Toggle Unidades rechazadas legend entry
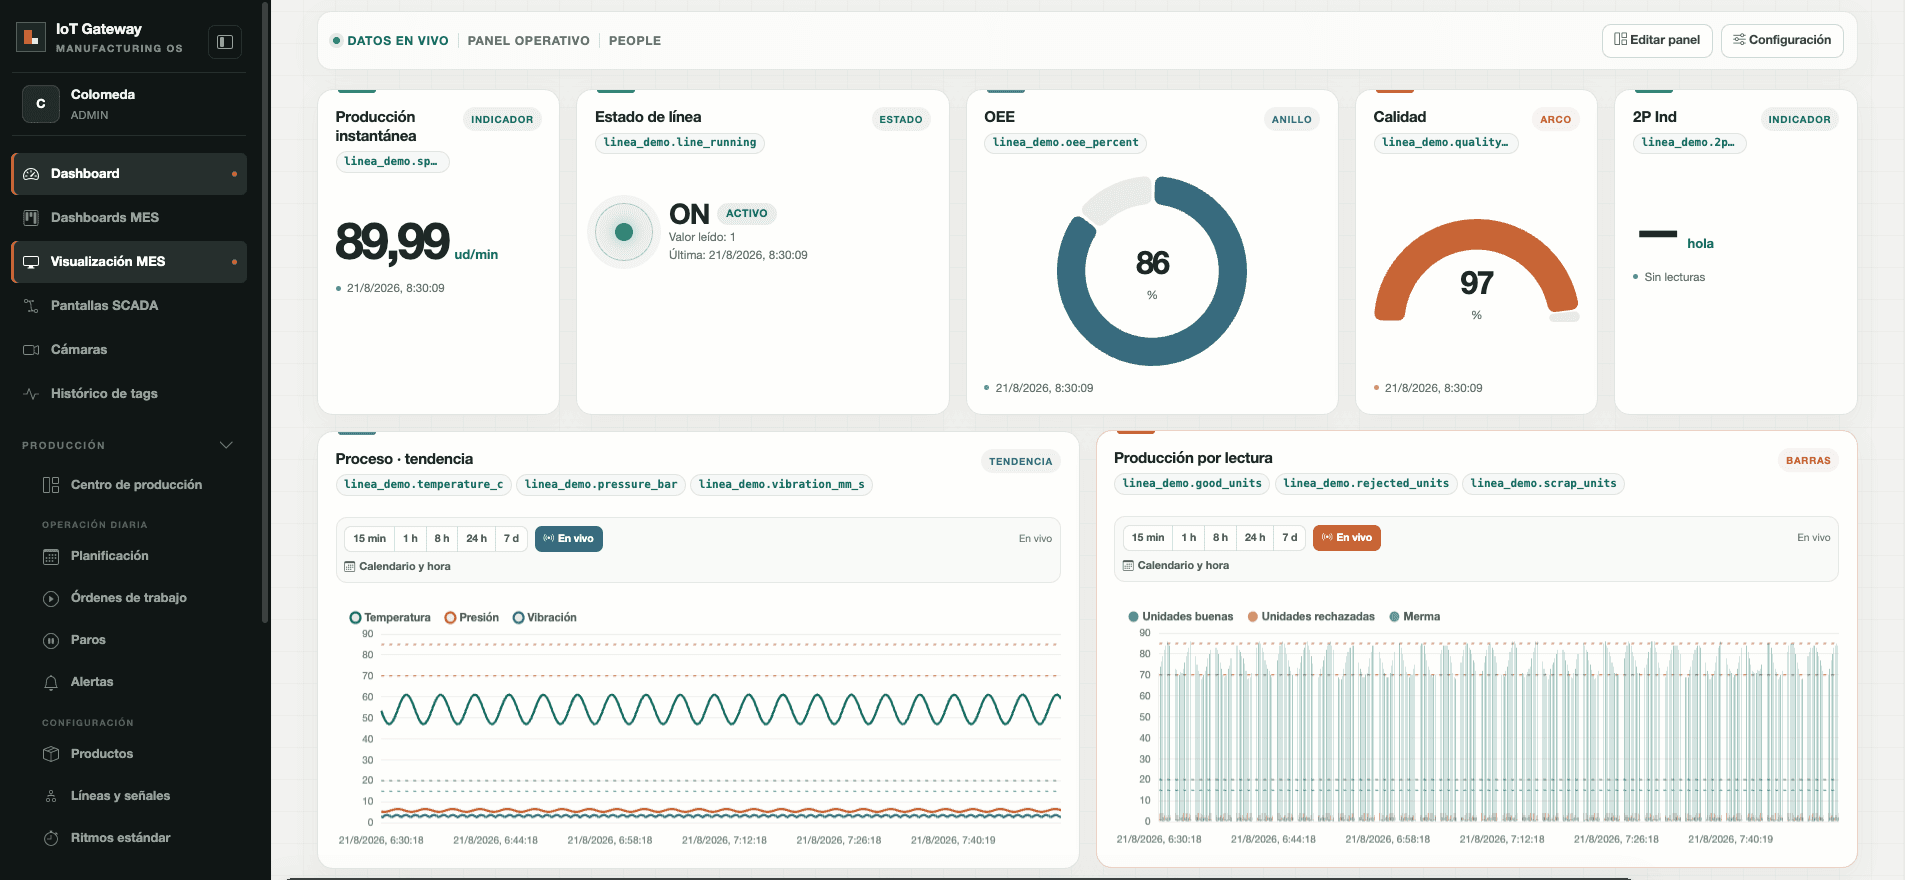The image size is (1905, 880). coord(1311,617)
